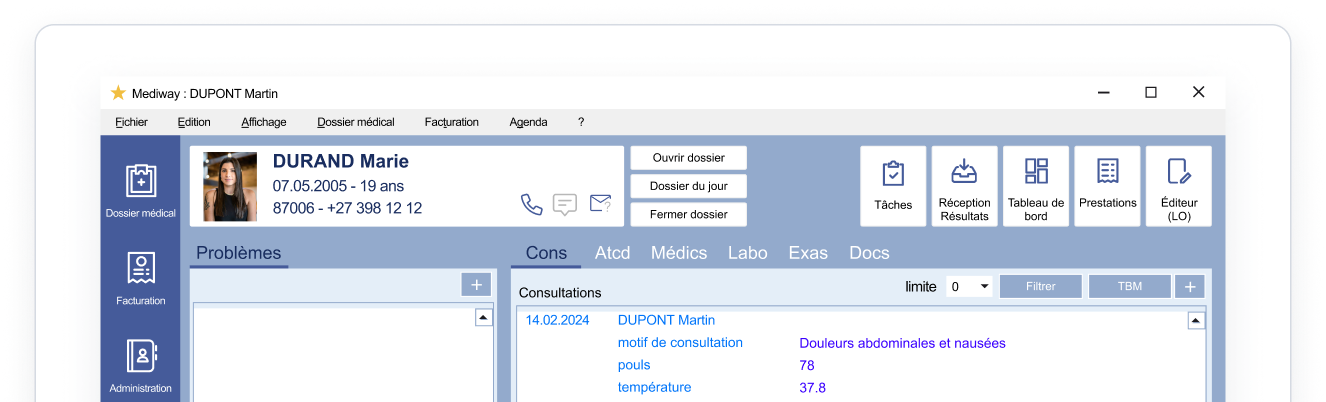Open the Tâches toolbar button
This screenshot has height=402, width=1326.
(x=893, y=186)
